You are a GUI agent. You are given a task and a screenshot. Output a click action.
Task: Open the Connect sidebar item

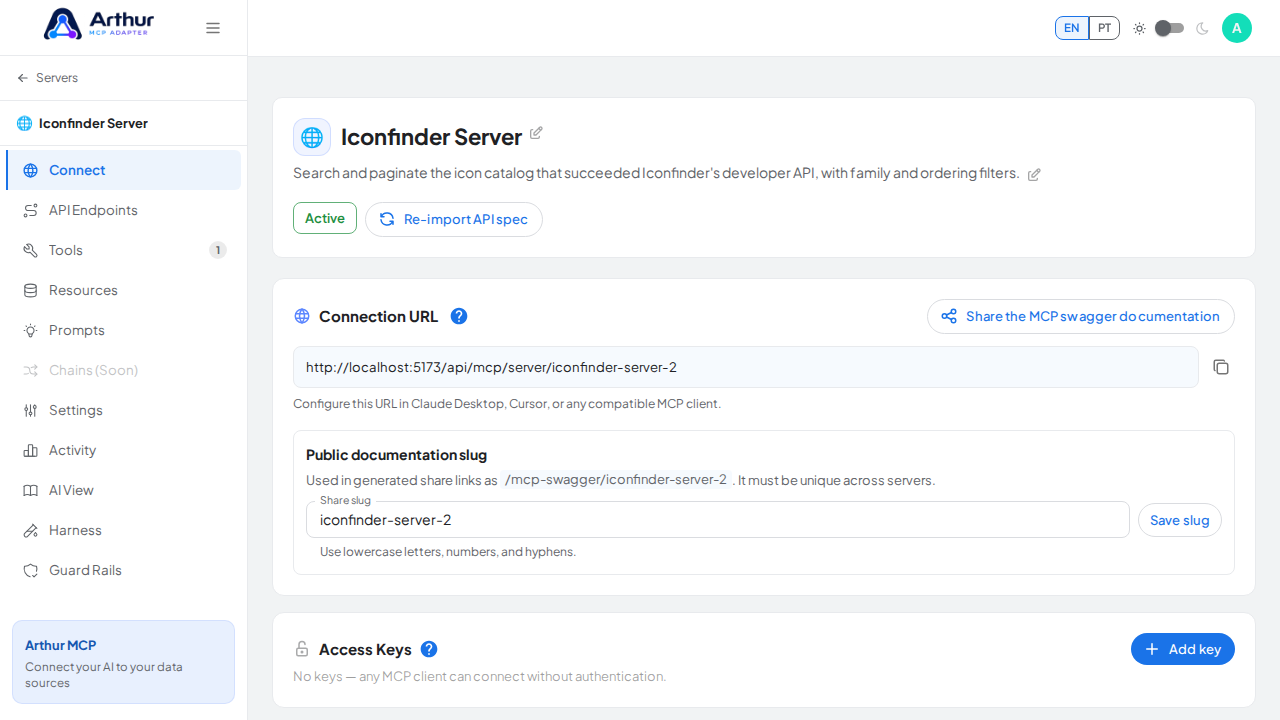click(123, 170)
